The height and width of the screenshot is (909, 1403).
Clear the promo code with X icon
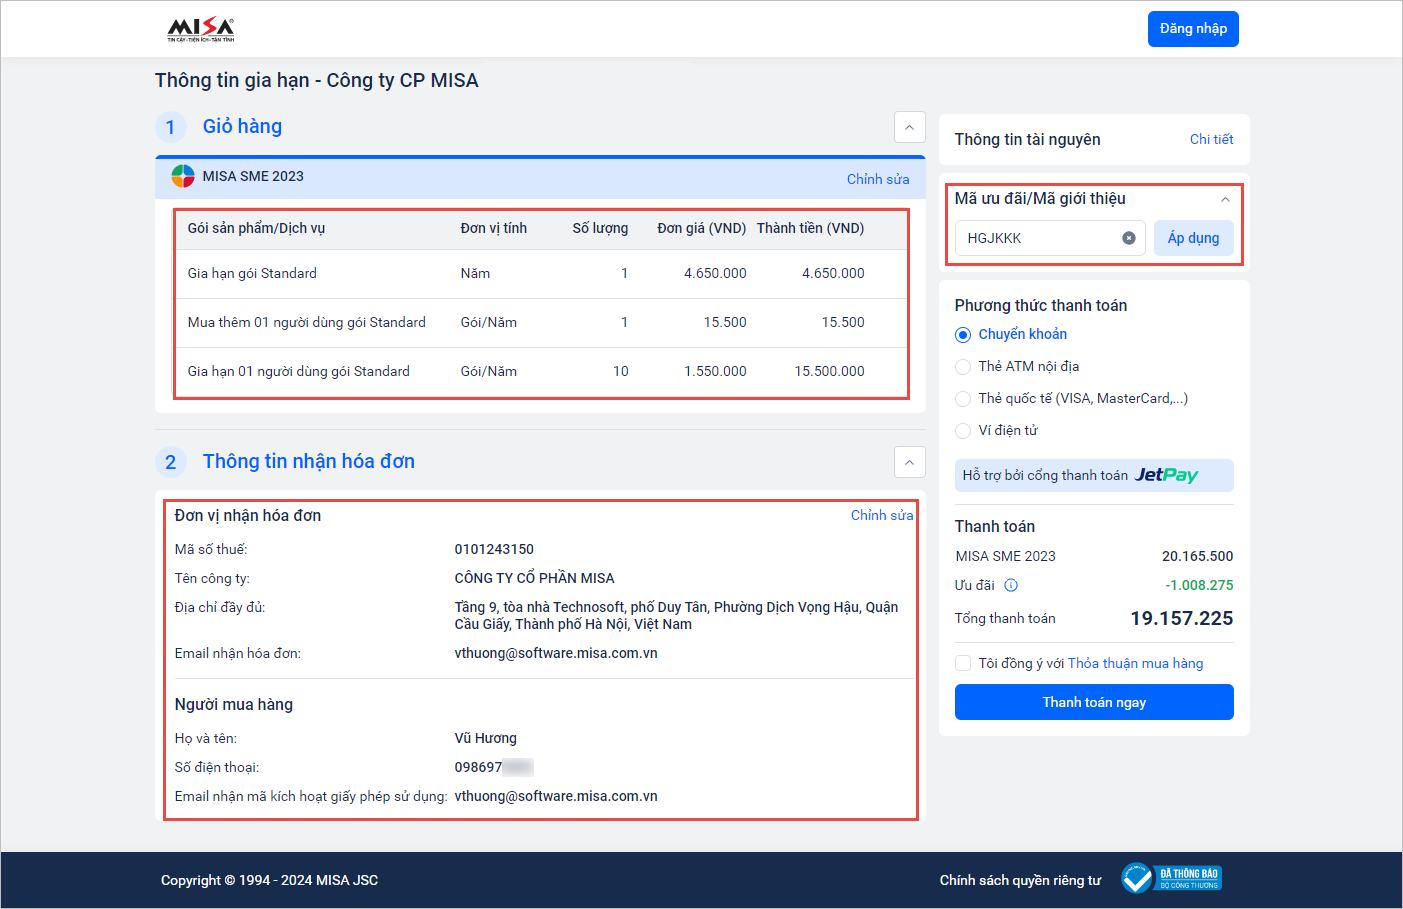(1128, 238)
